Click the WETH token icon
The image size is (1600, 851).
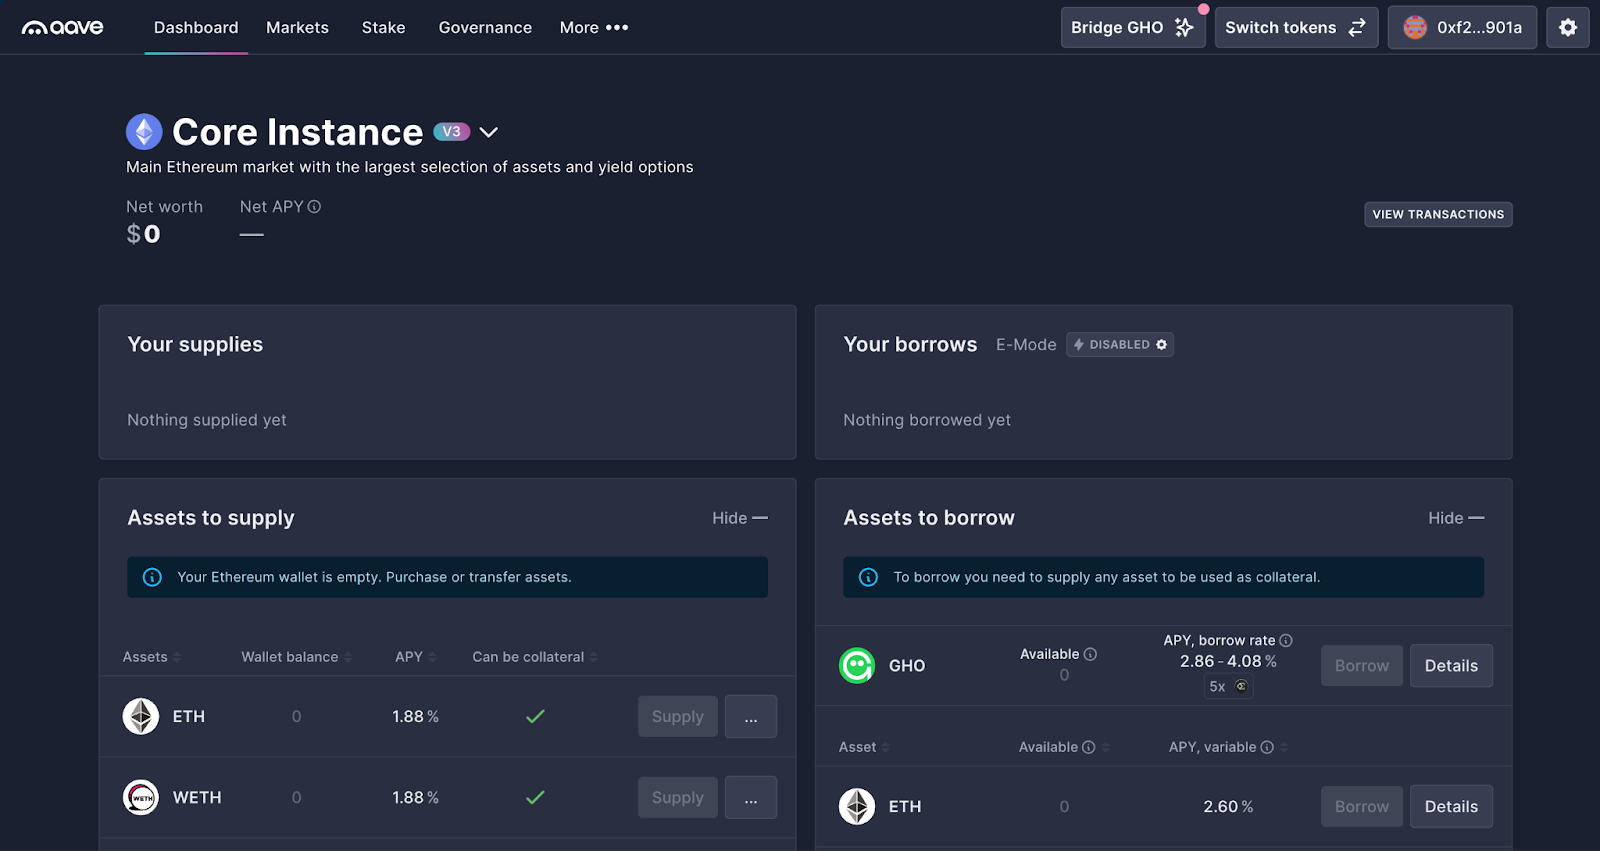(141, 797)
